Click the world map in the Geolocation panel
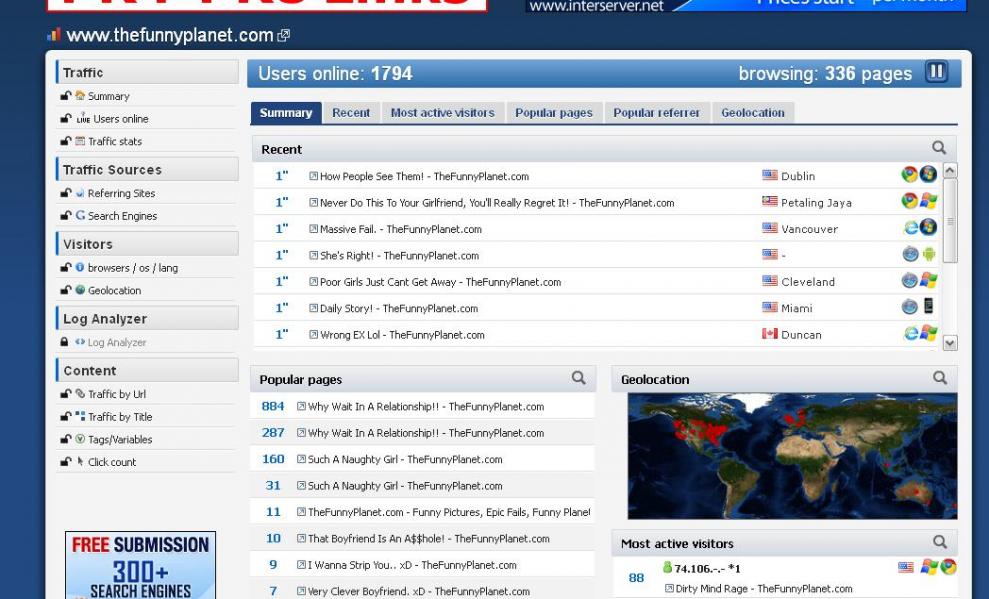 [x=792, y=456]
